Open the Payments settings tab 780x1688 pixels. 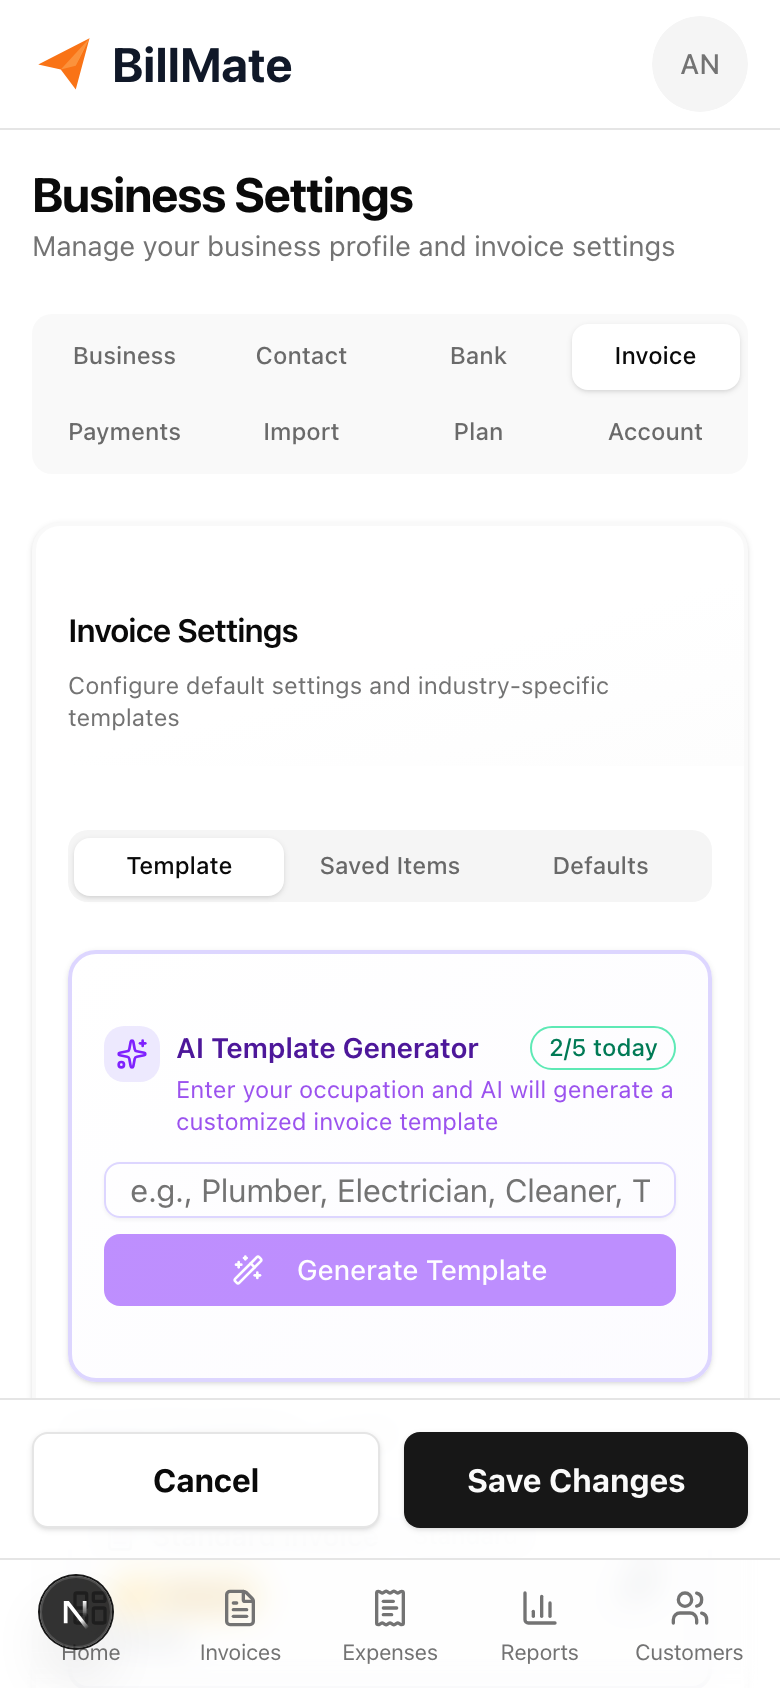[x=124, y=432]
